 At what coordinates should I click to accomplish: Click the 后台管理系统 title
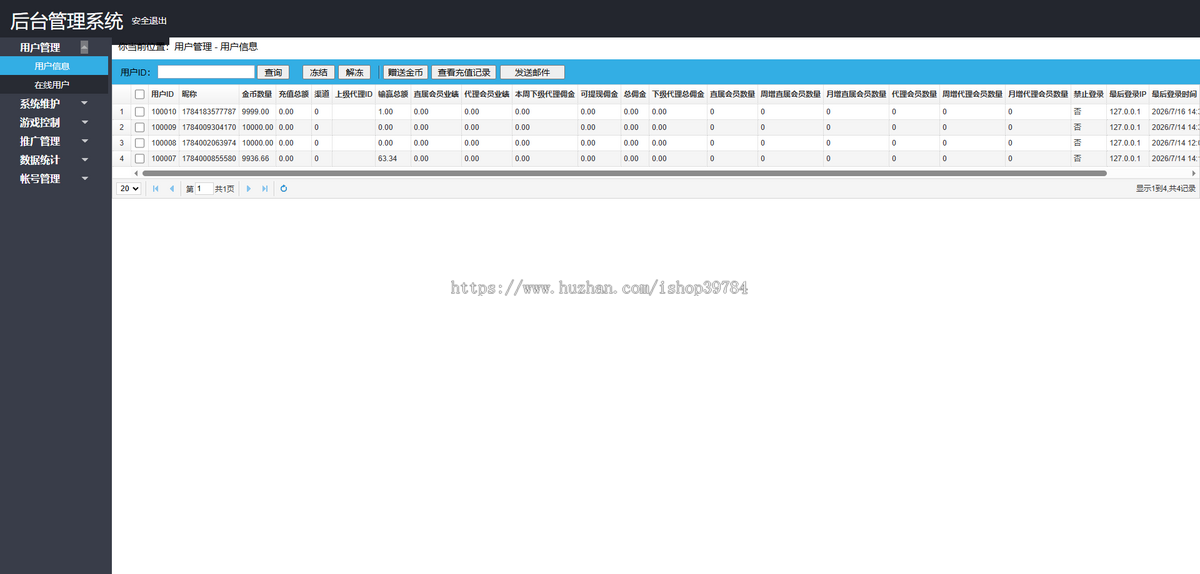[66, 20]
